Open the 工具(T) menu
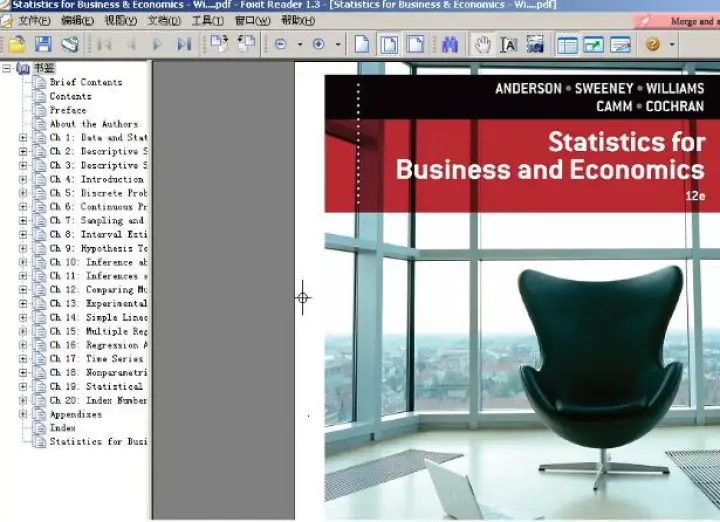 (x=208, y=21)
